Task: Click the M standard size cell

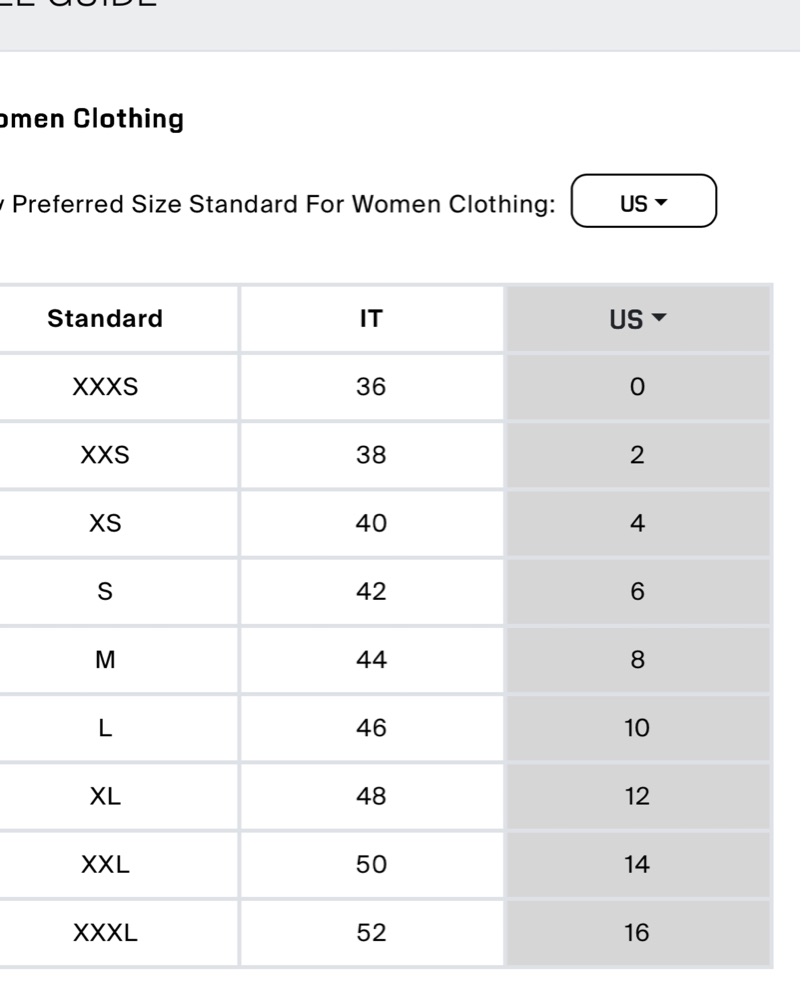Action: point(105,659)
